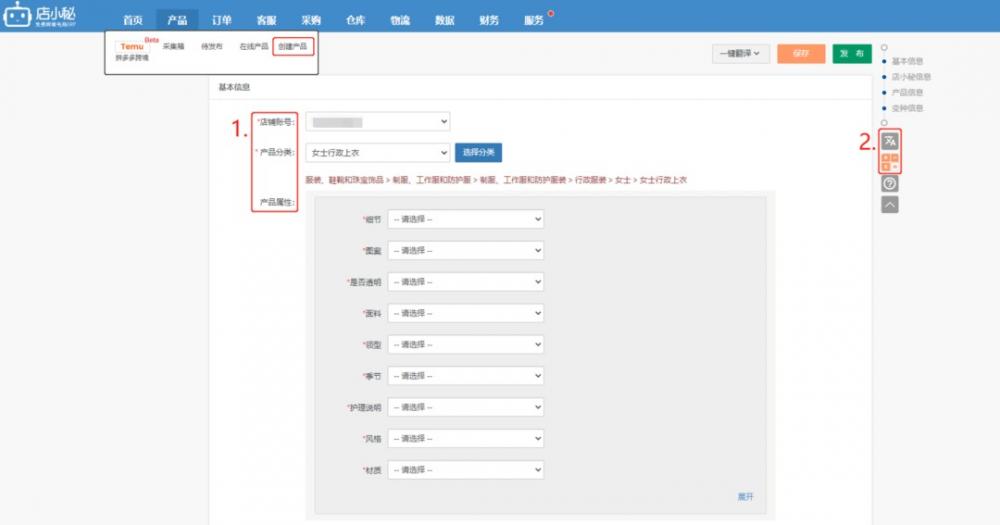The height and width of the screenshot is (525, 1000).
Task: Open the 店铺账号 dropdown
Action: pyautogui.click(x=378, y=122)
